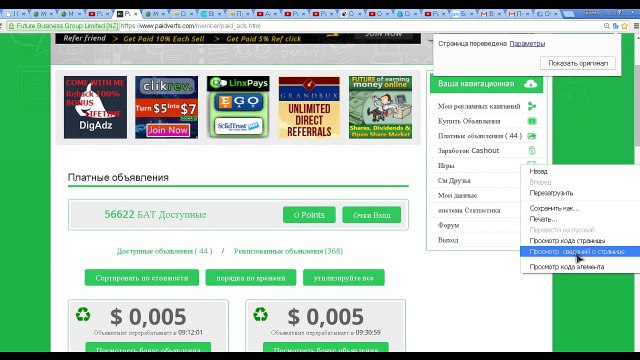
Task: Click the zoom magnifier icon in address bar
Action: point(607,26)
